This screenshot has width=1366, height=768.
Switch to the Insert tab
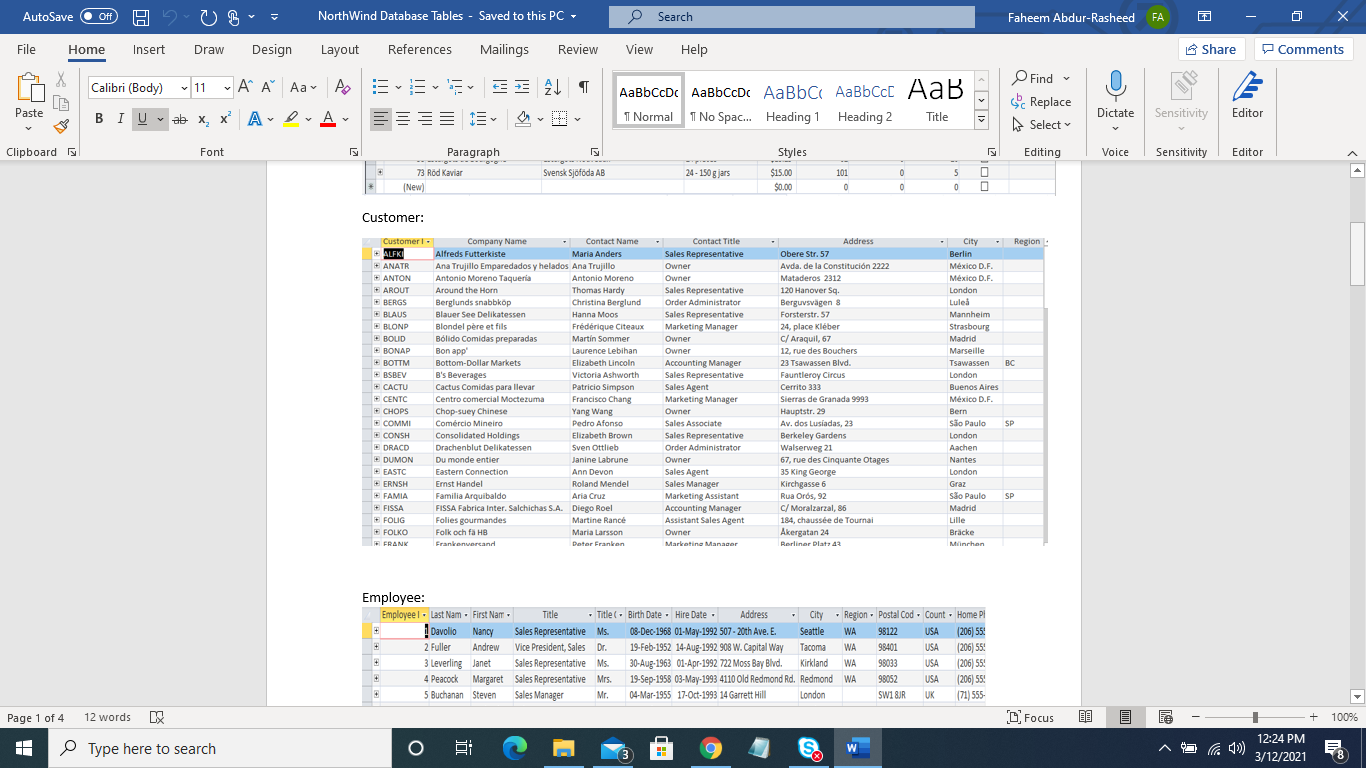149,49
